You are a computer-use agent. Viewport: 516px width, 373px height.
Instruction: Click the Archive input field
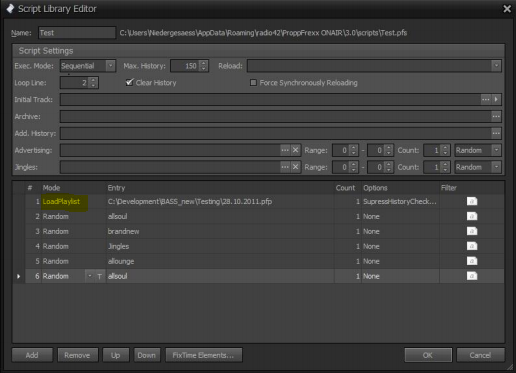coord(276,116)
